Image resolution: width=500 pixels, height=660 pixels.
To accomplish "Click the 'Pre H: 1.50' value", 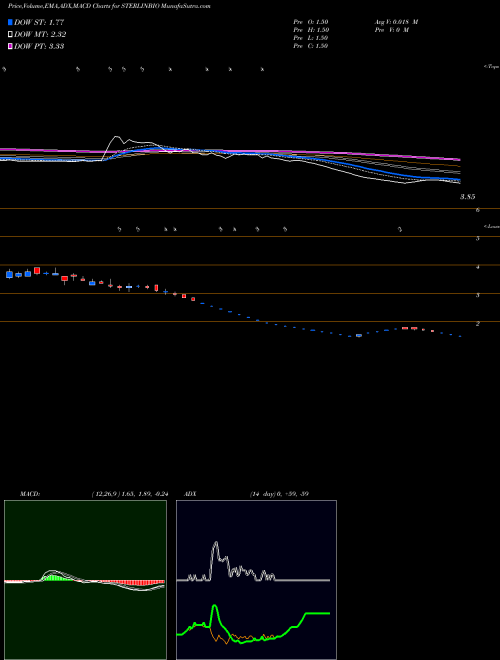I will (x=311, y=30).
